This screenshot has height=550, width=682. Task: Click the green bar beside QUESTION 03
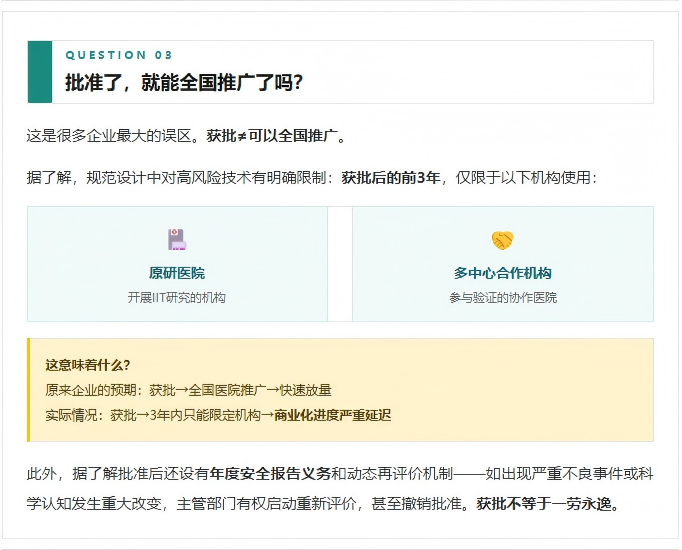[39, 72]
